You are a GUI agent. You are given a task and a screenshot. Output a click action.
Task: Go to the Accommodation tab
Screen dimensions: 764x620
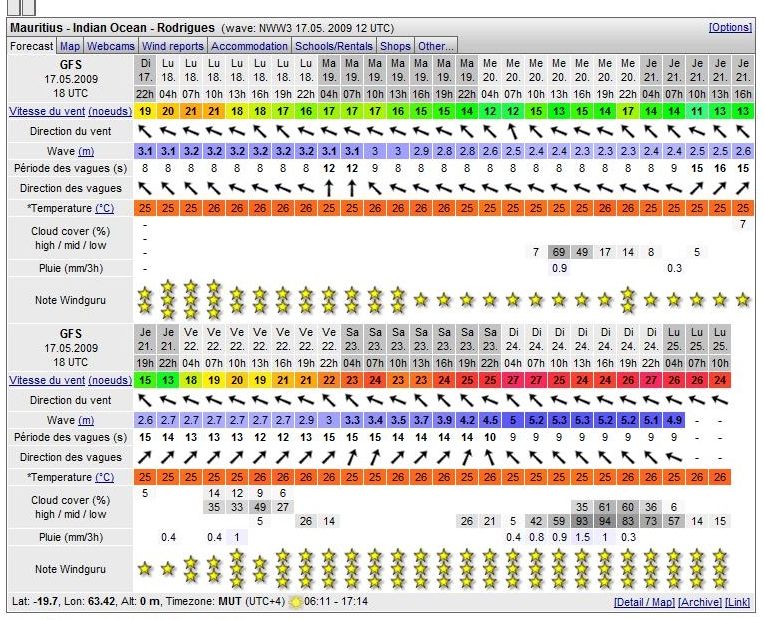pyautogui.click(x=250, y=46)
